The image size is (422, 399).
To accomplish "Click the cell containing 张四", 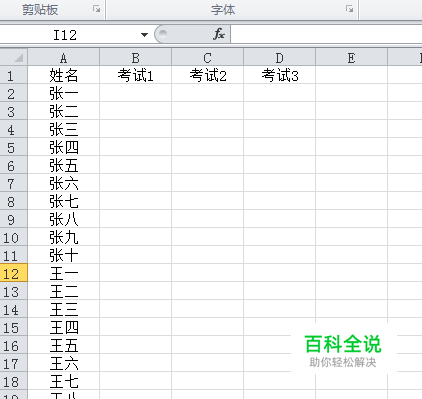I will [x=63, y=147].
